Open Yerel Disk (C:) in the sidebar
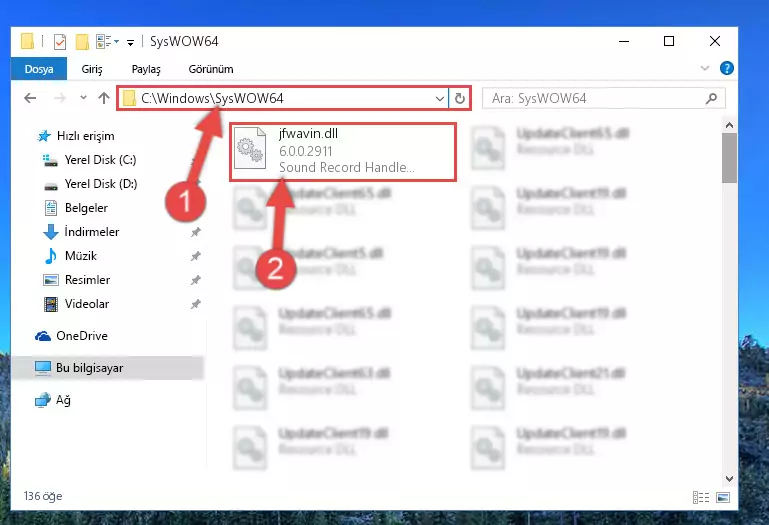The width and height of the screenshot is (769, 525). (100, 160)
